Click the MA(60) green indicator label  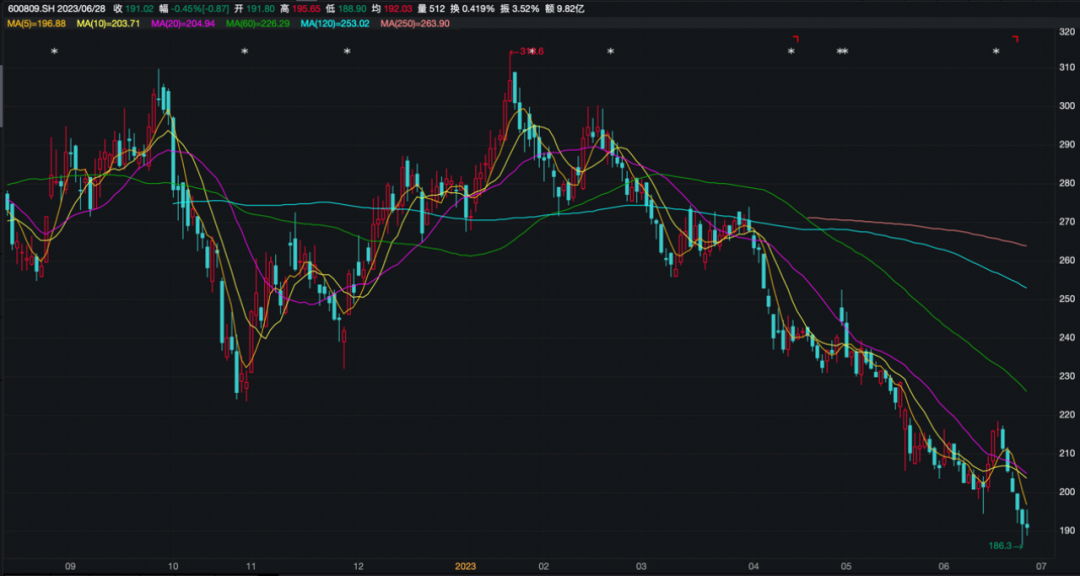point(258,22)
